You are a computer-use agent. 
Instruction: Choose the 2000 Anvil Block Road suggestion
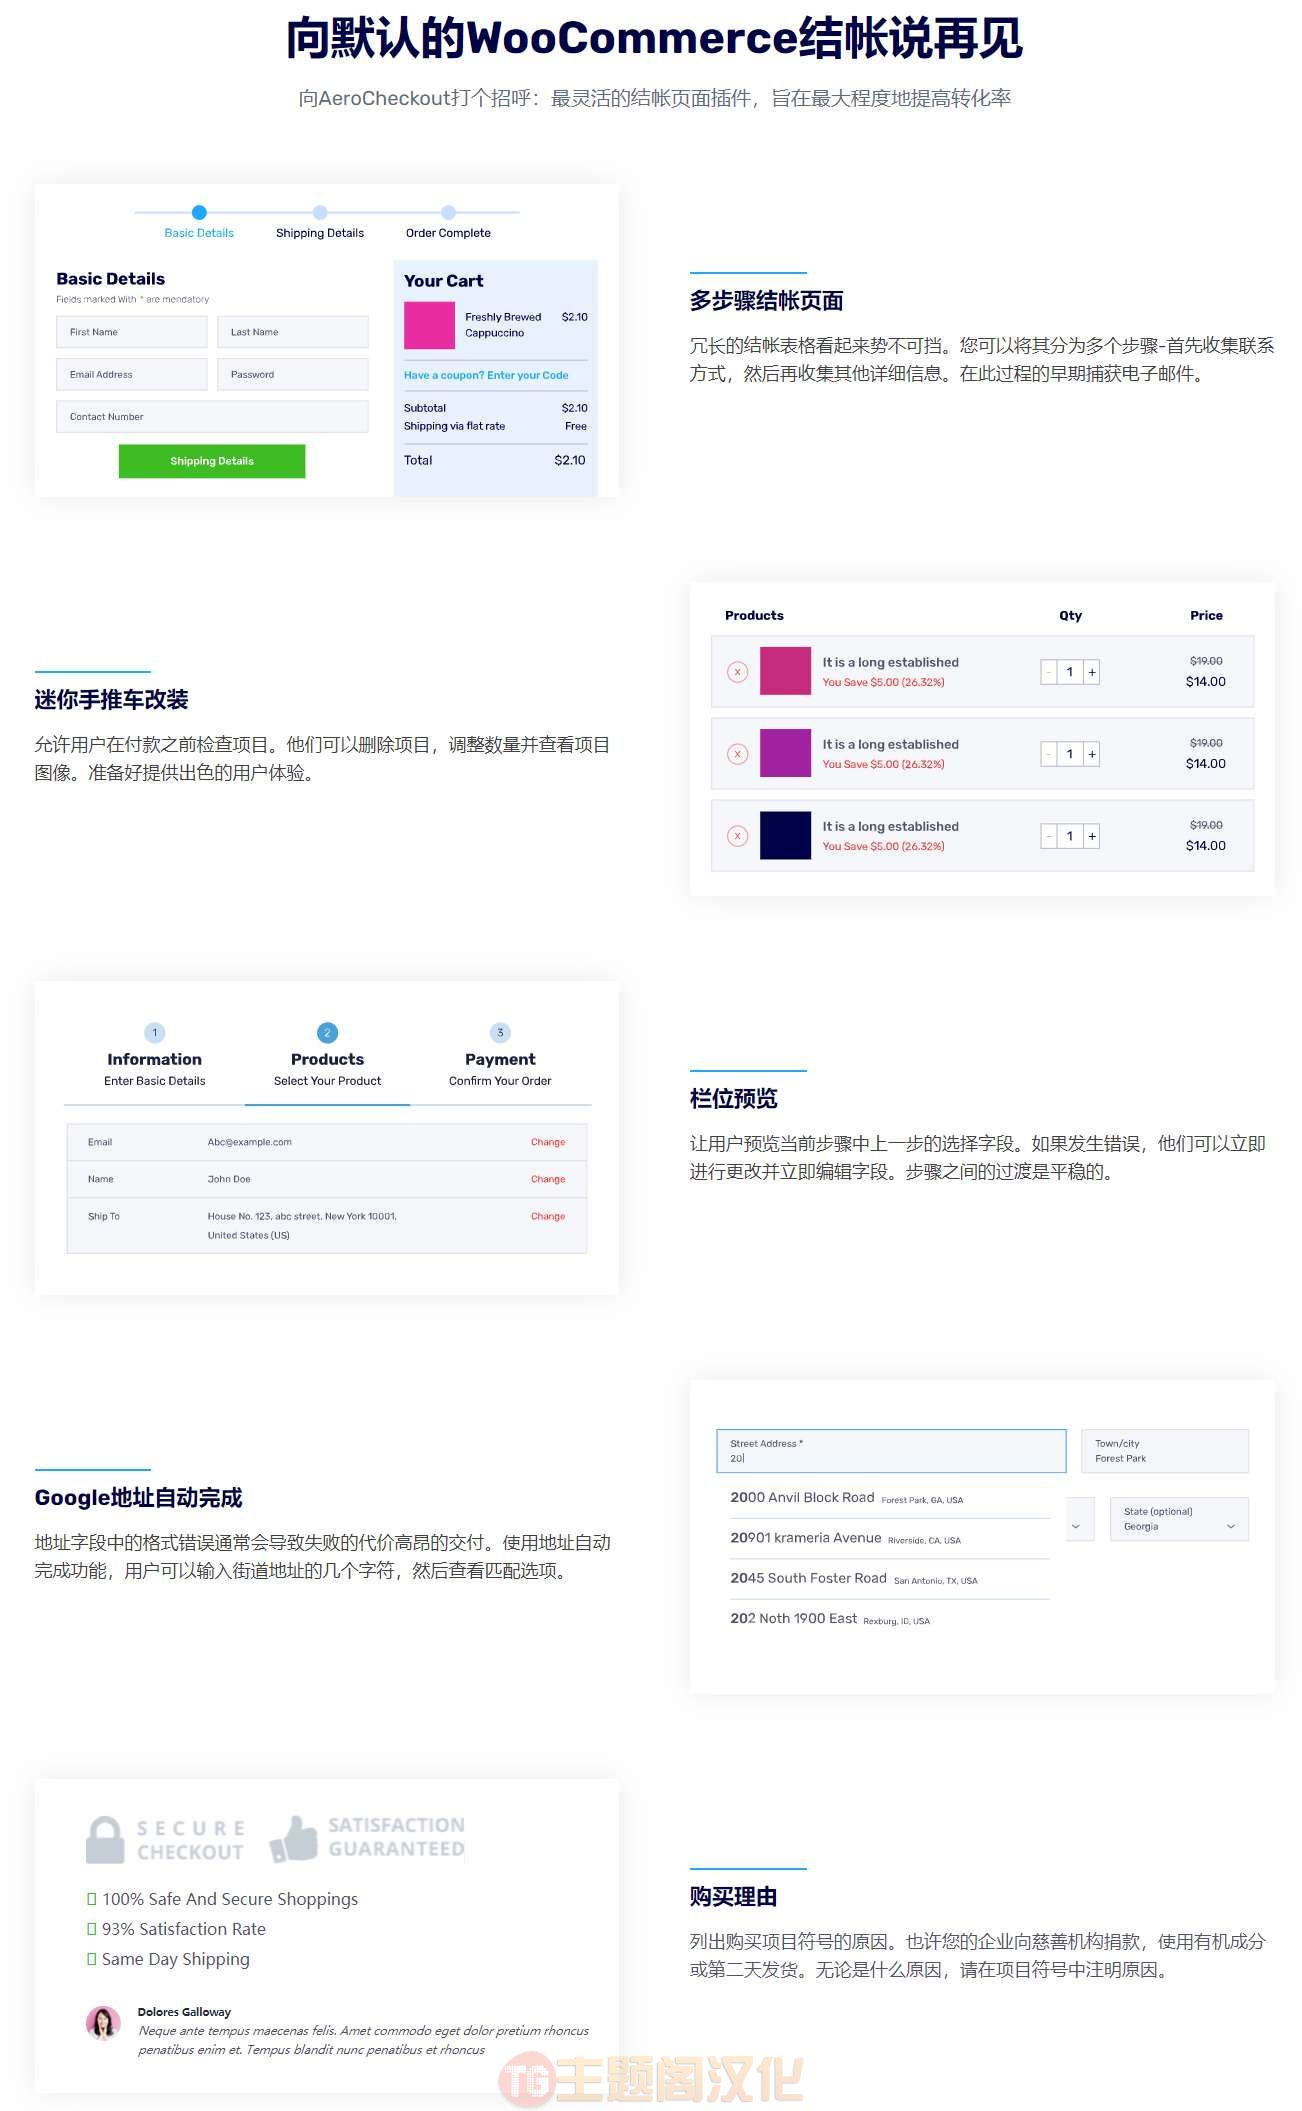tap(890, 1498)
